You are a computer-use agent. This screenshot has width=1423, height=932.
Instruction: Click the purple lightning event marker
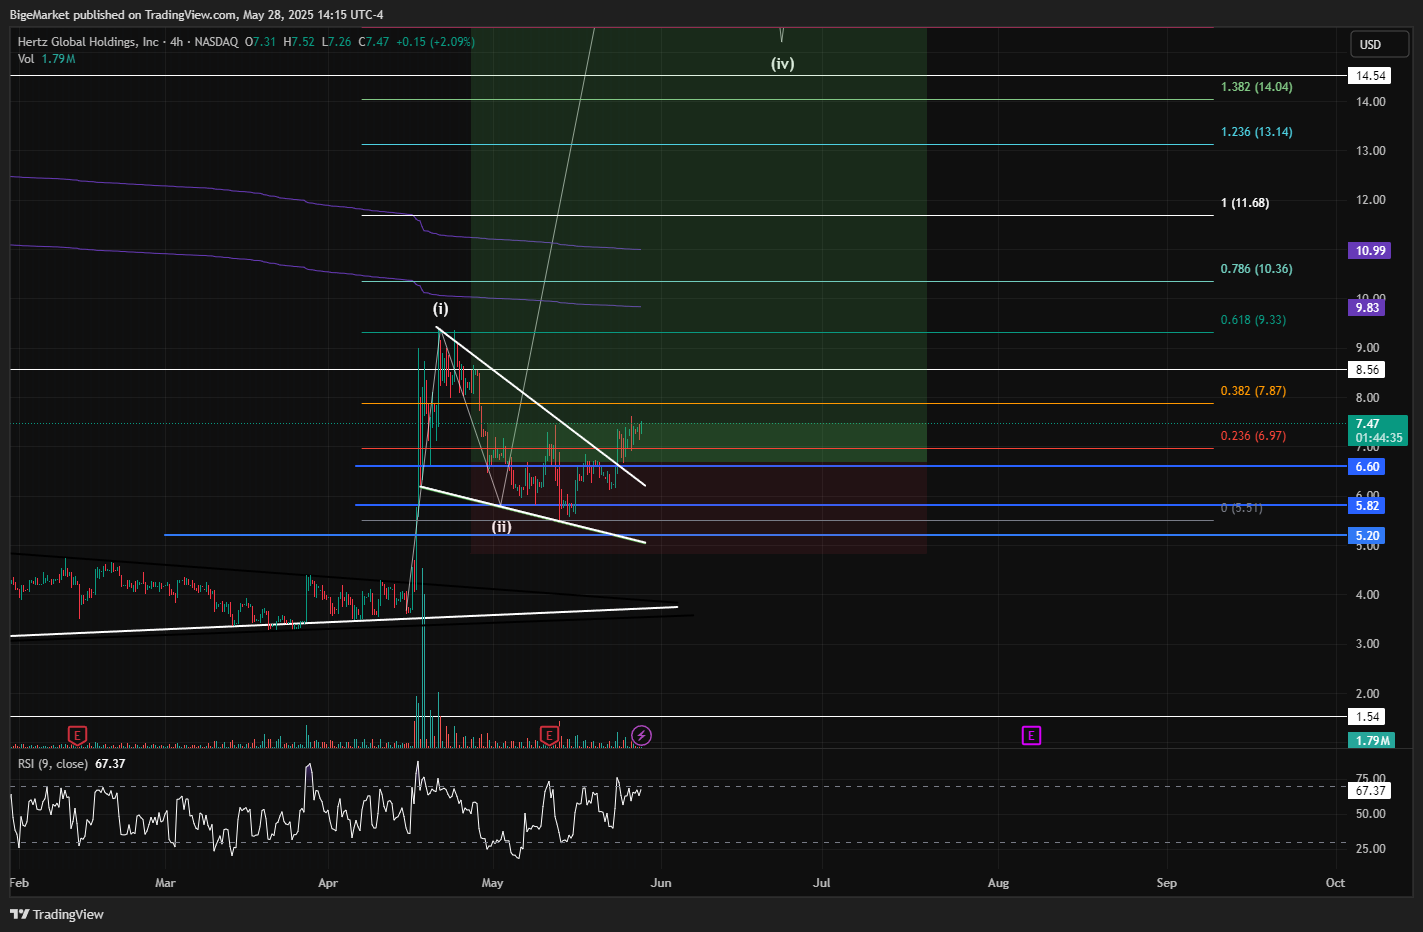(642, 736)
